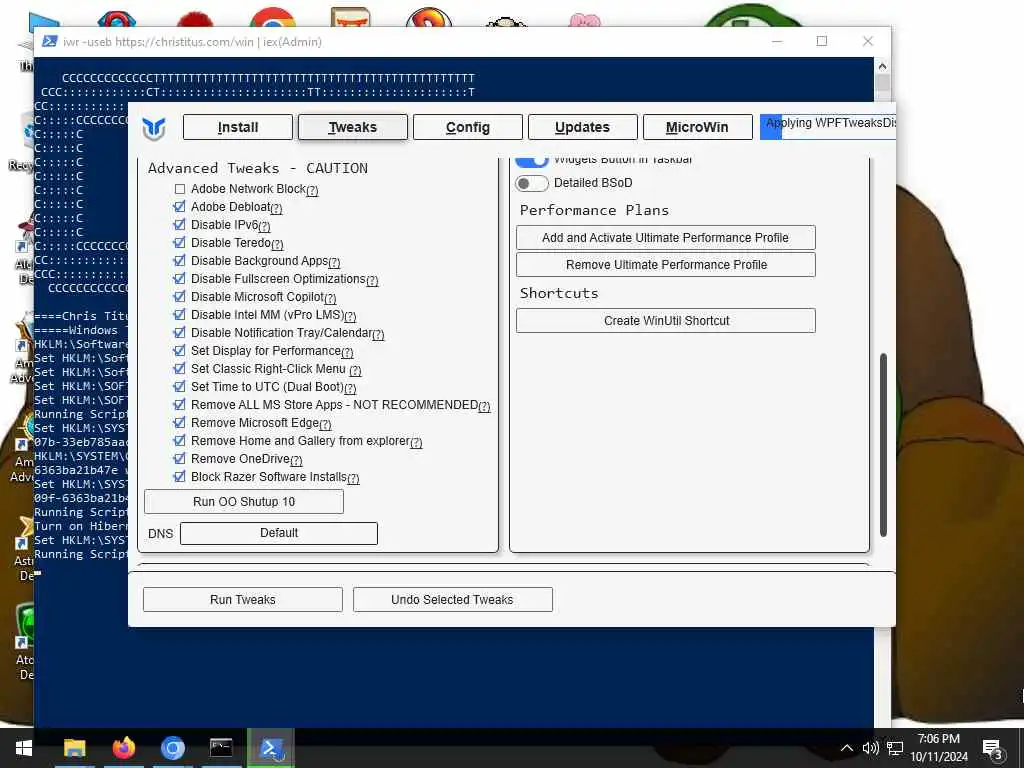Uncheck Disable Background Apps
1024x768 pixels.
click(180, 261)
